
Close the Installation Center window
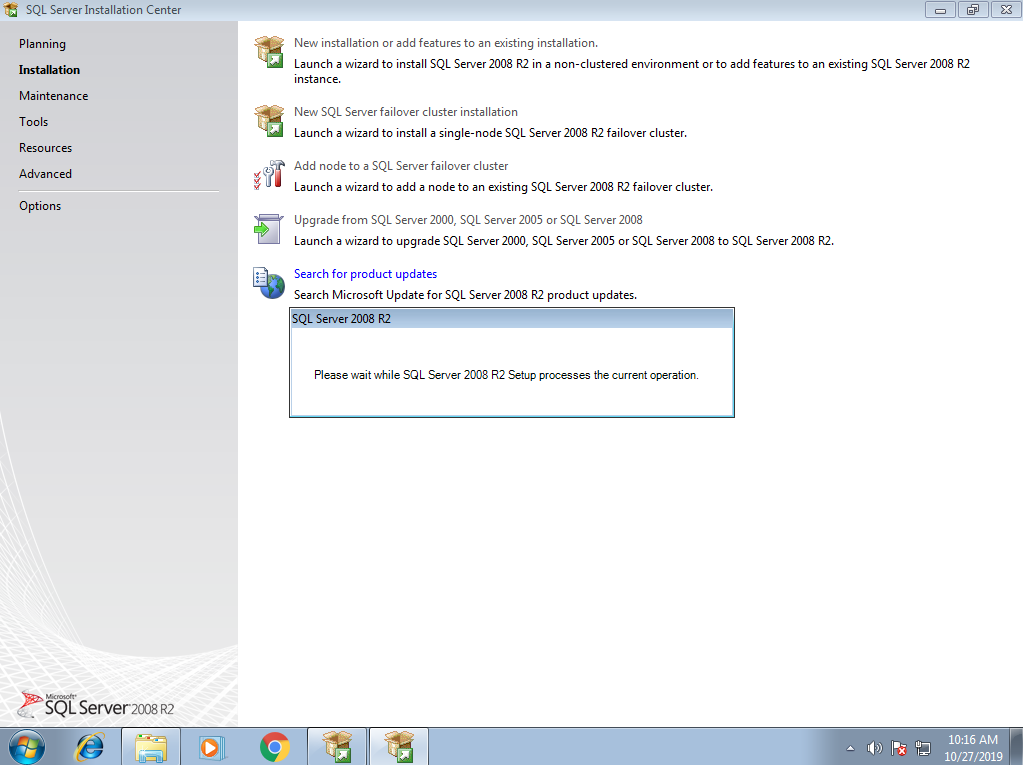pos(1006,10)
